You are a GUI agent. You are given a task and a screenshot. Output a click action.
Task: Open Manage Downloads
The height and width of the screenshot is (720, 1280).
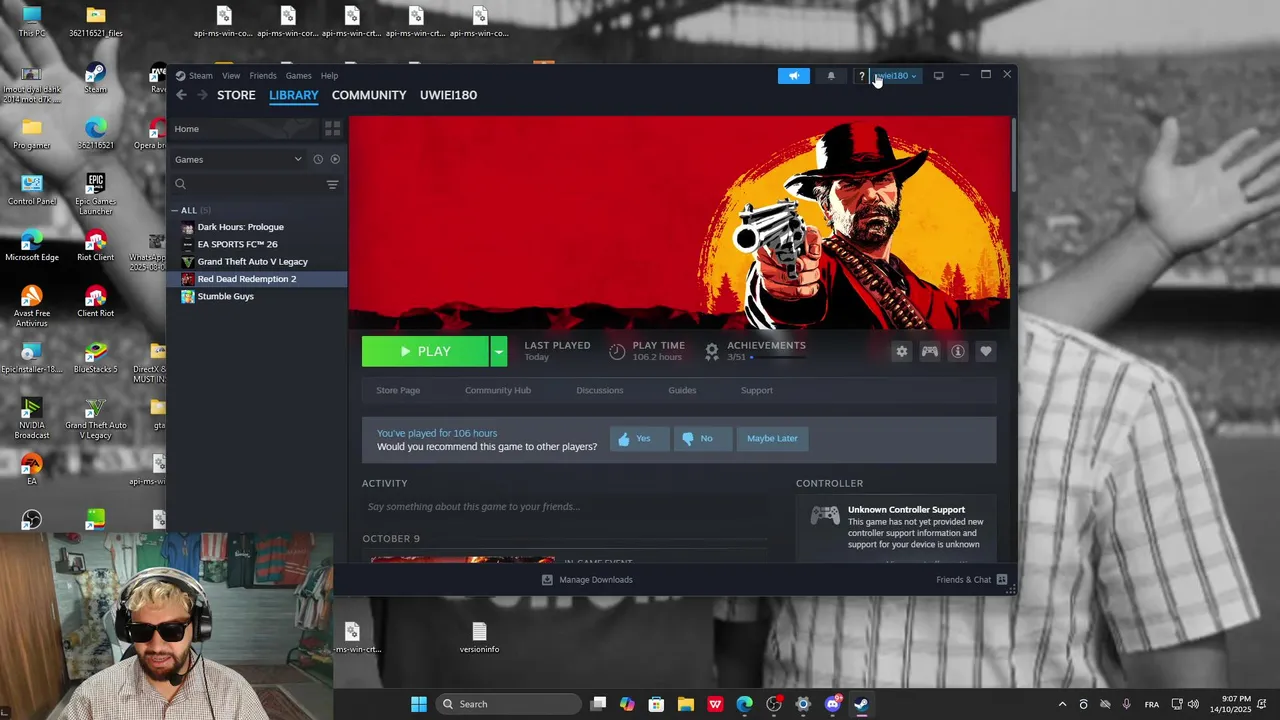(x=587, y=580)
